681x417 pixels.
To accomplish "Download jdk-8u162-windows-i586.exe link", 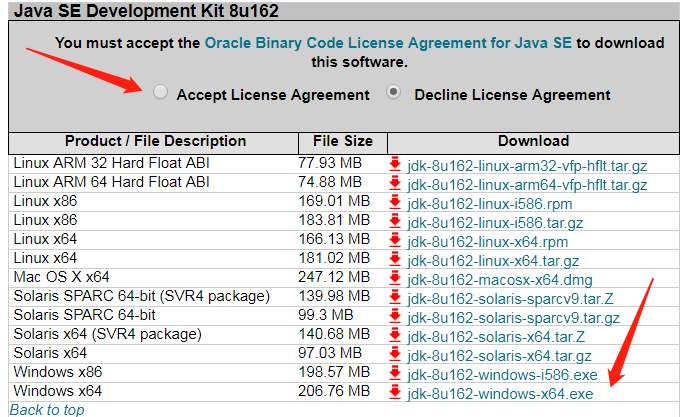I will click(502, 375).
